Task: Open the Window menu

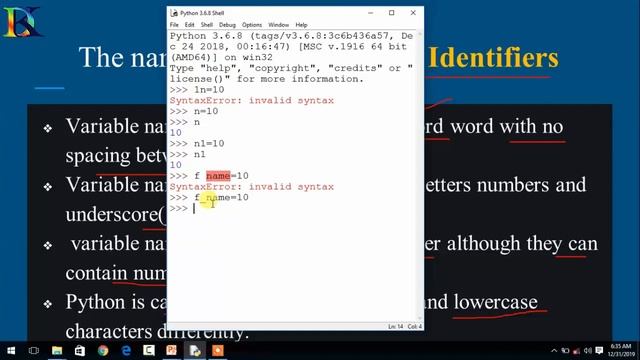Action: pyautogui.click(x=278, y=25)
